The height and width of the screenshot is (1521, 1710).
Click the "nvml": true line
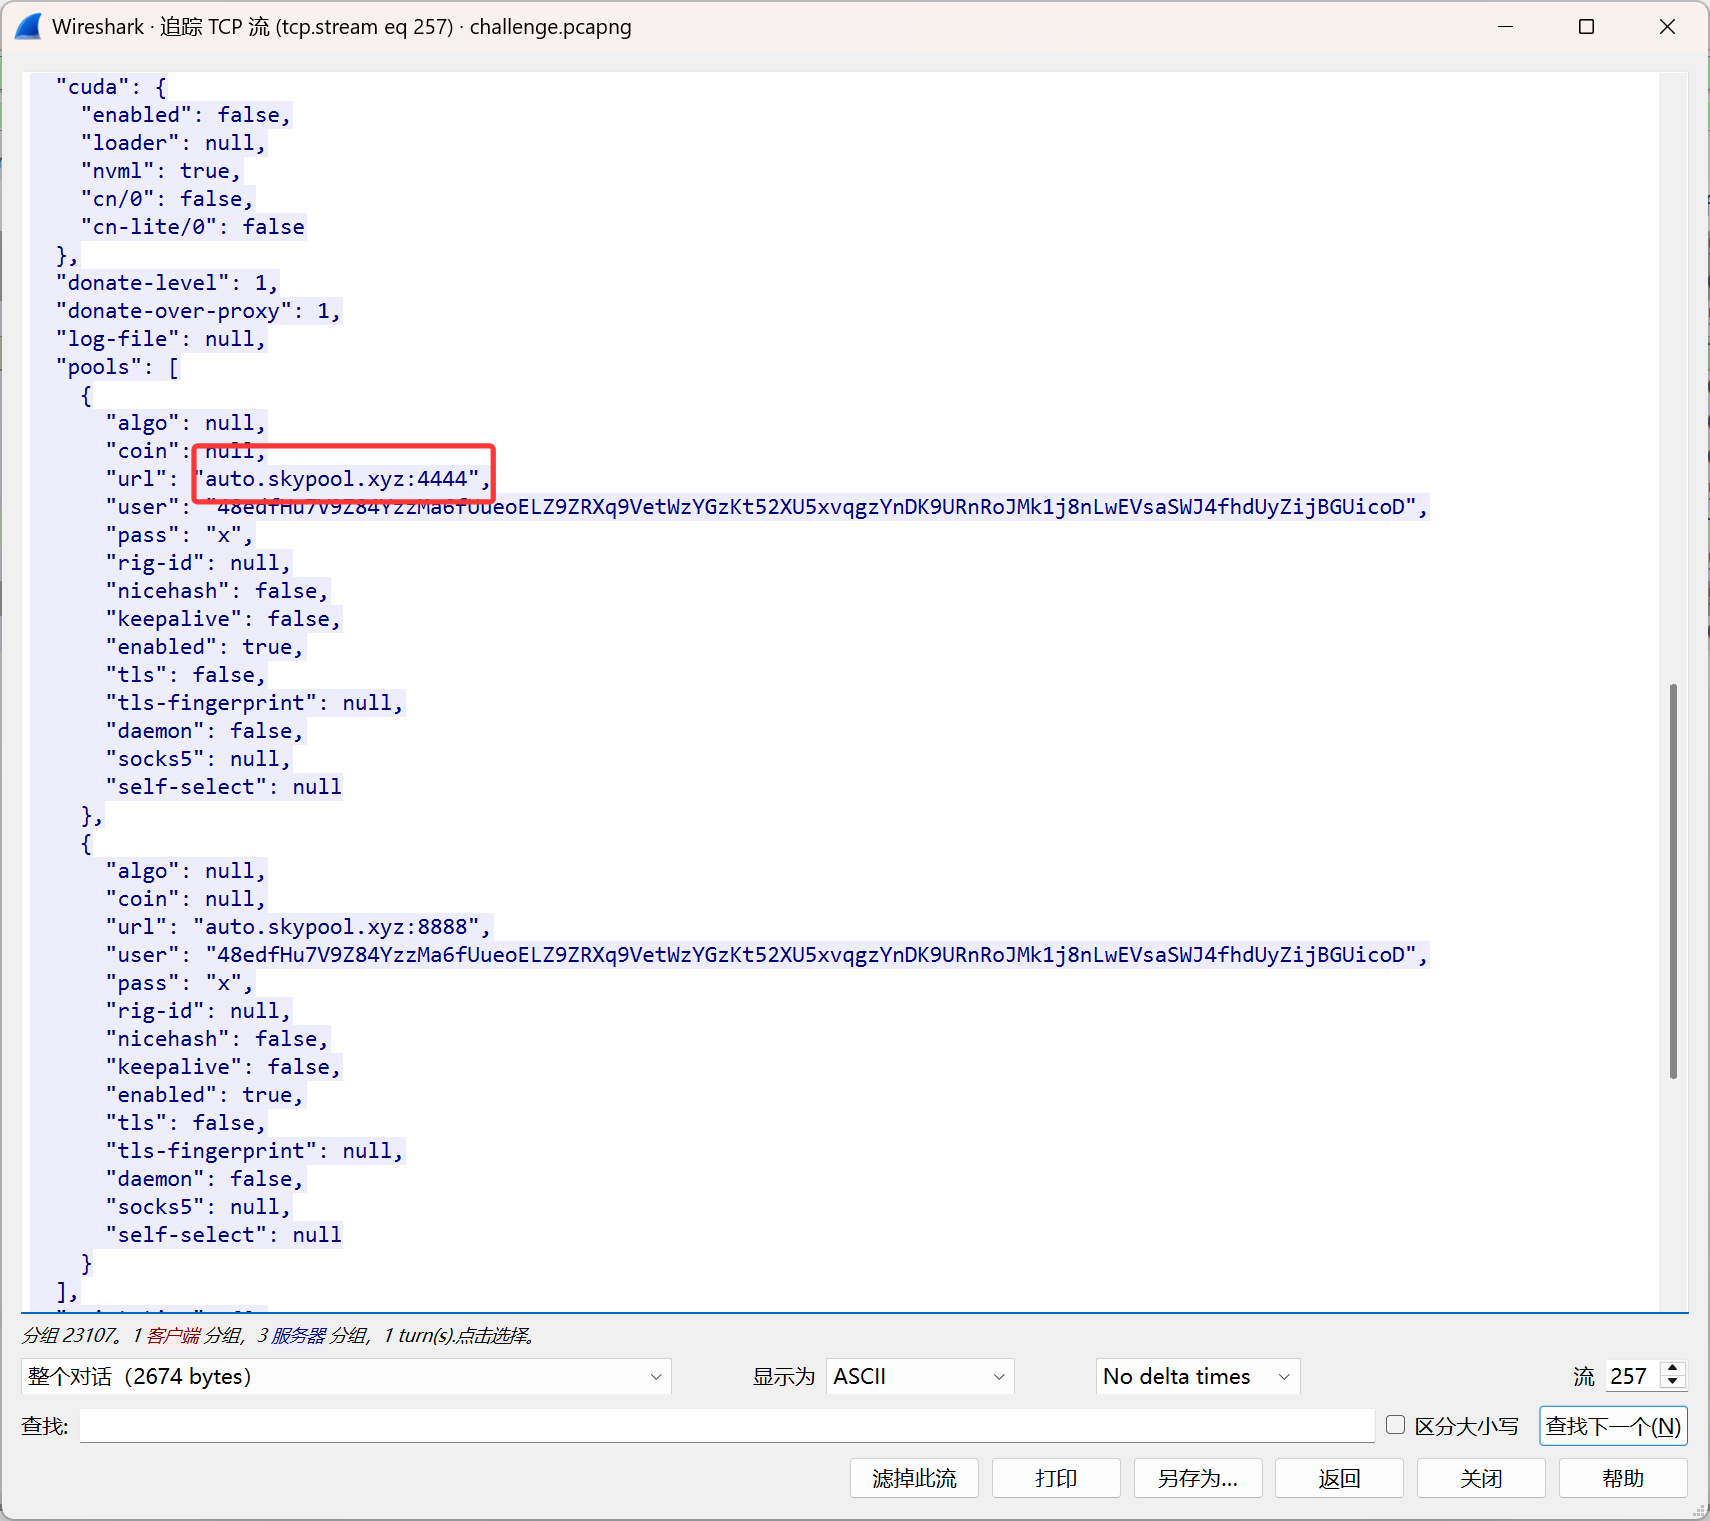[x=161, y=171]
